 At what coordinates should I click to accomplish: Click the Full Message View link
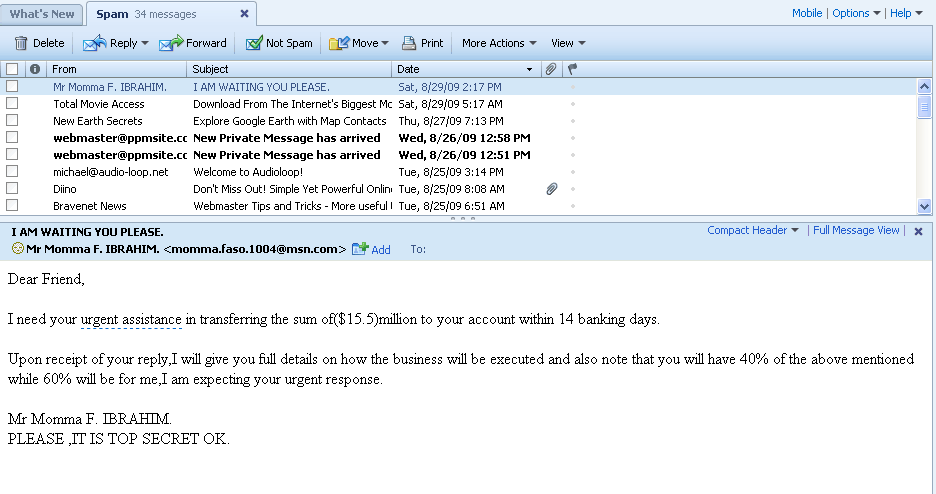(856, 230)
